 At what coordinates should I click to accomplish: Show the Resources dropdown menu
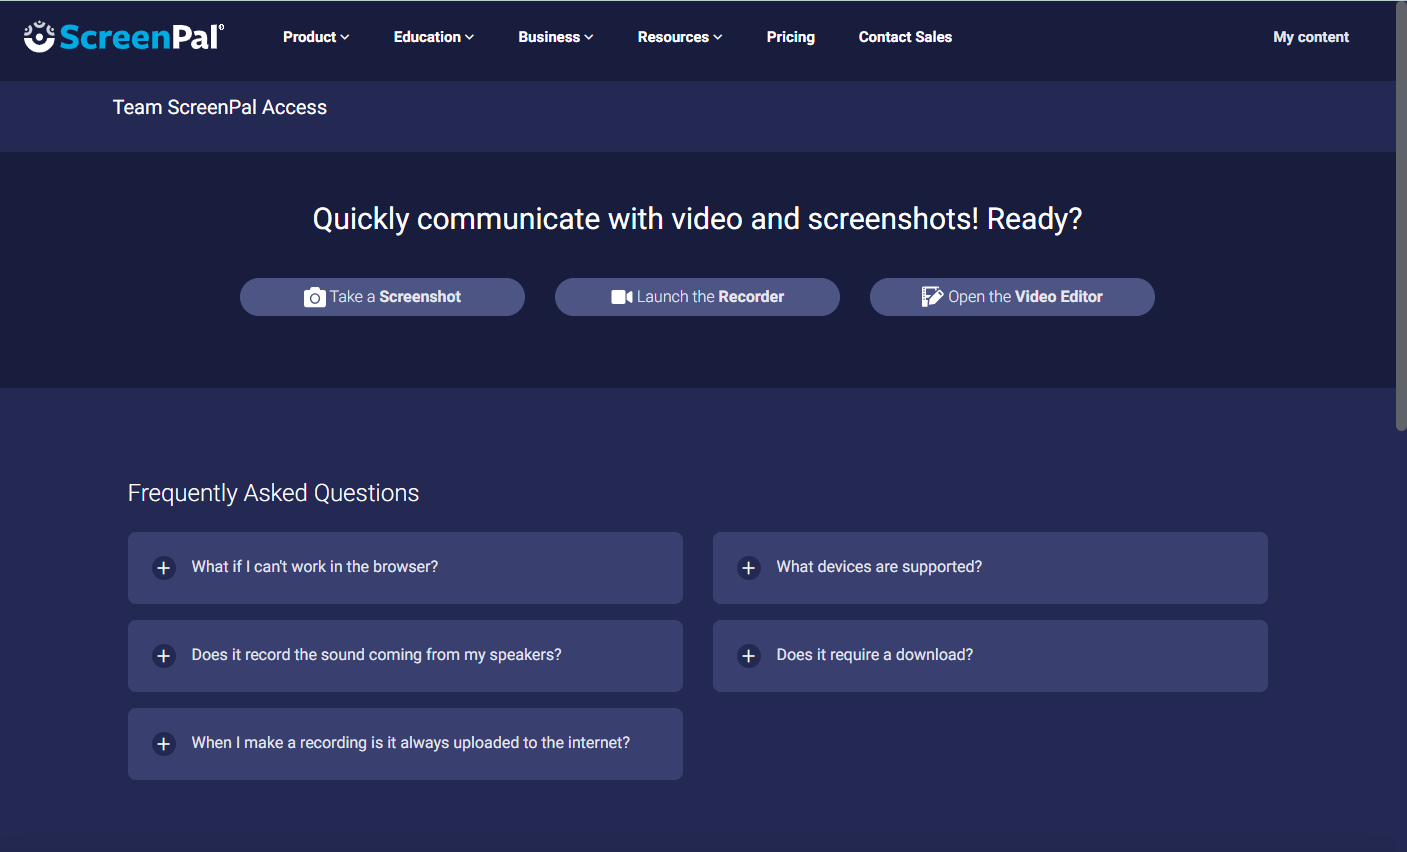pyautogui.click(x=679, y=37)
